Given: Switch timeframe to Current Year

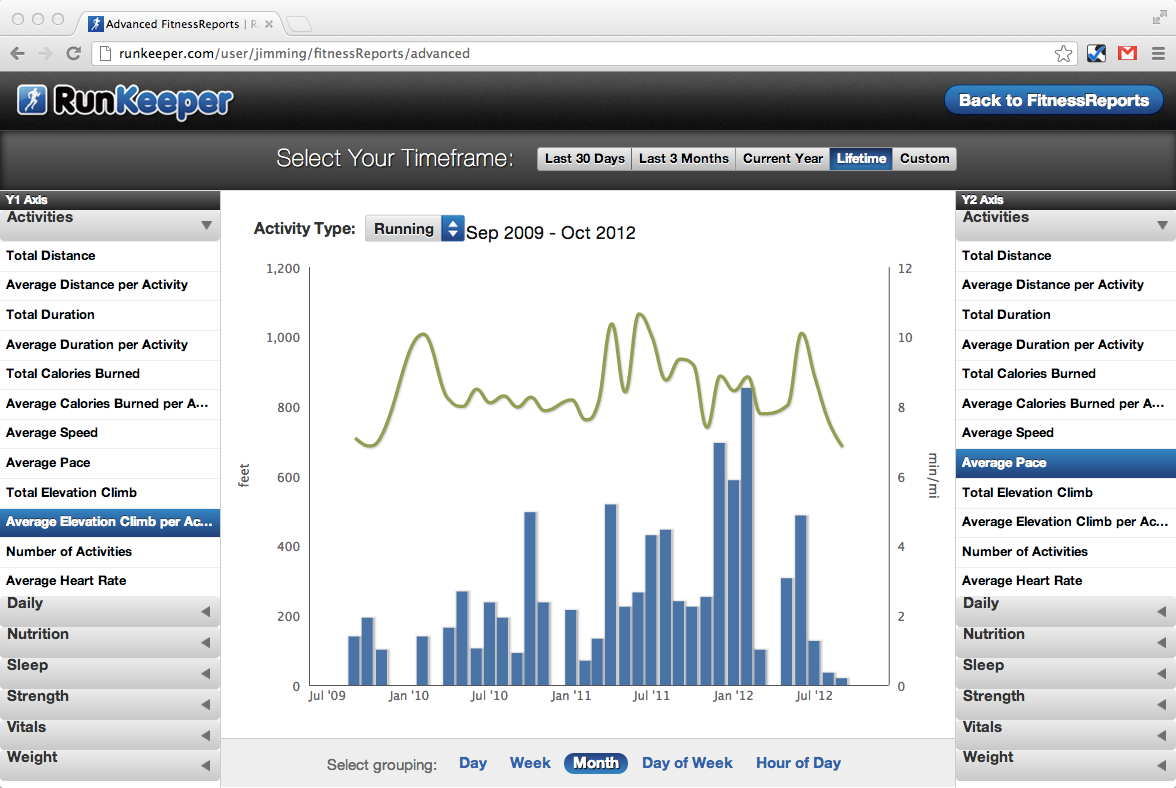Looking at the screenshot, I should point(782,158).
